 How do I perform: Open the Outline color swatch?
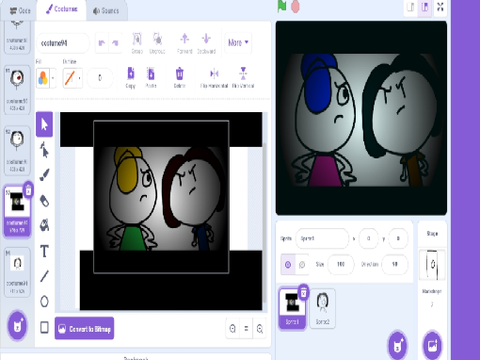(x=70, y=78)
